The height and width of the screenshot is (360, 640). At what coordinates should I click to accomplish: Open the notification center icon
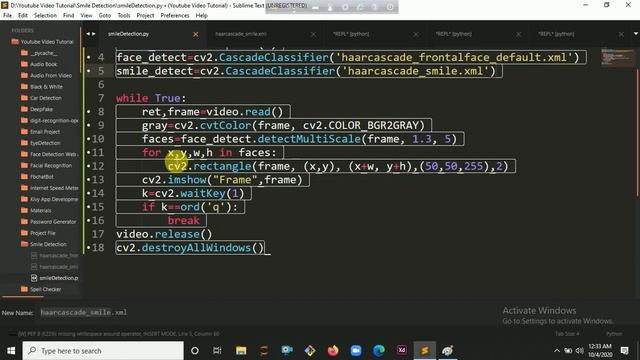(x=624, y=351)
